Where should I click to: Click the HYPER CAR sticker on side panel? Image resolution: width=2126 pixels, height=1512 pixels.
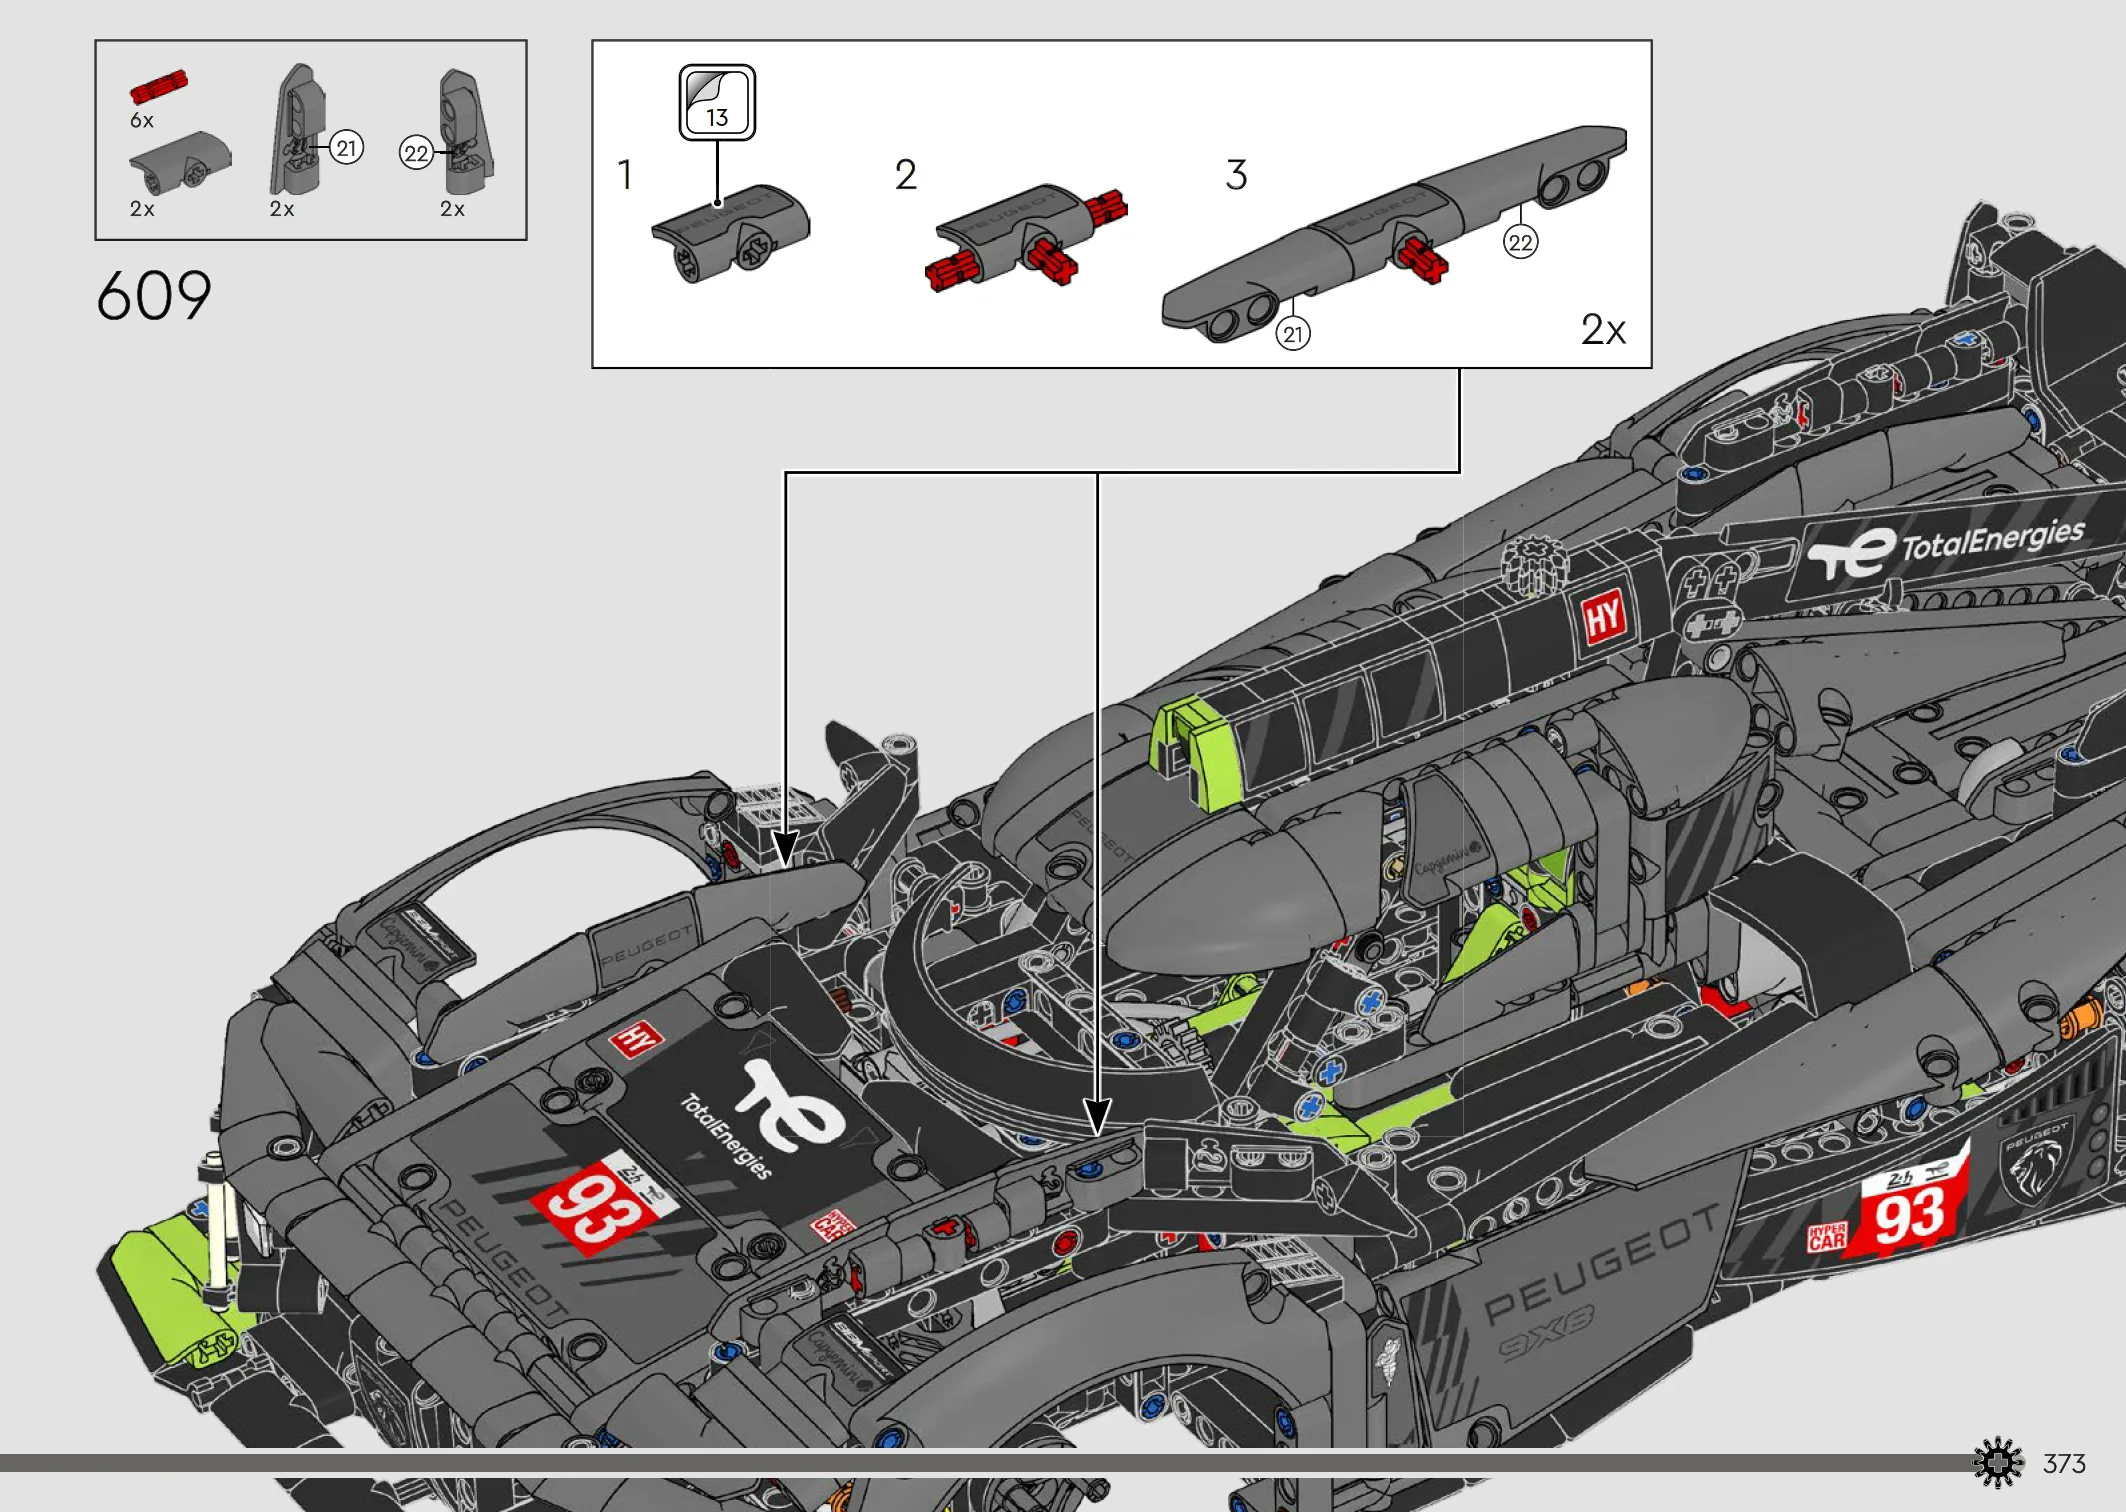(1826, 1237)
